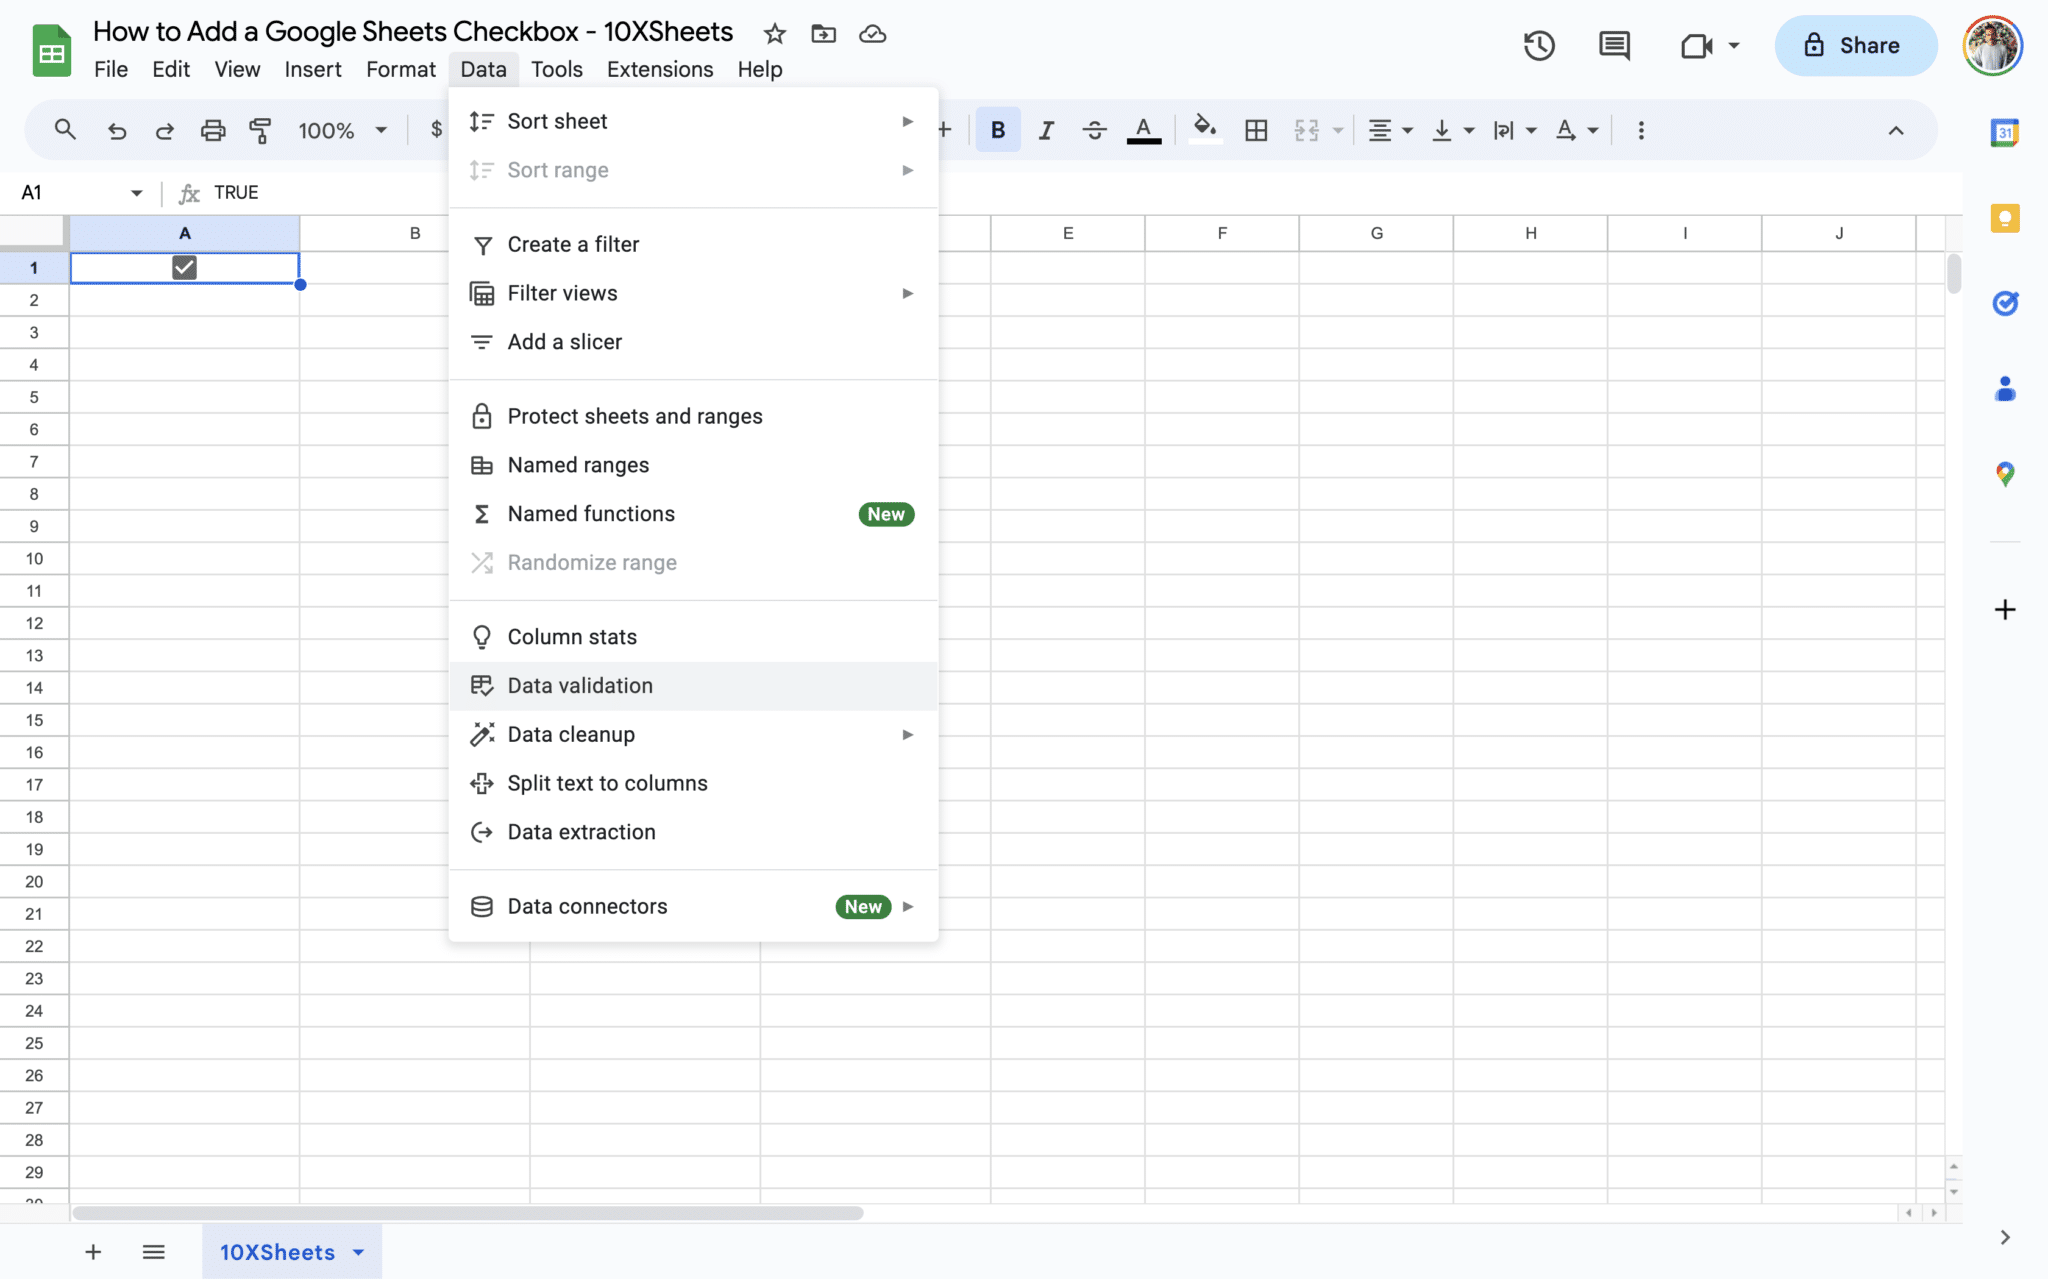Expand the Name box dropdown arrow
Image resolution: width=2048 pixels, height=1280 pixels.
coord(137,193)
